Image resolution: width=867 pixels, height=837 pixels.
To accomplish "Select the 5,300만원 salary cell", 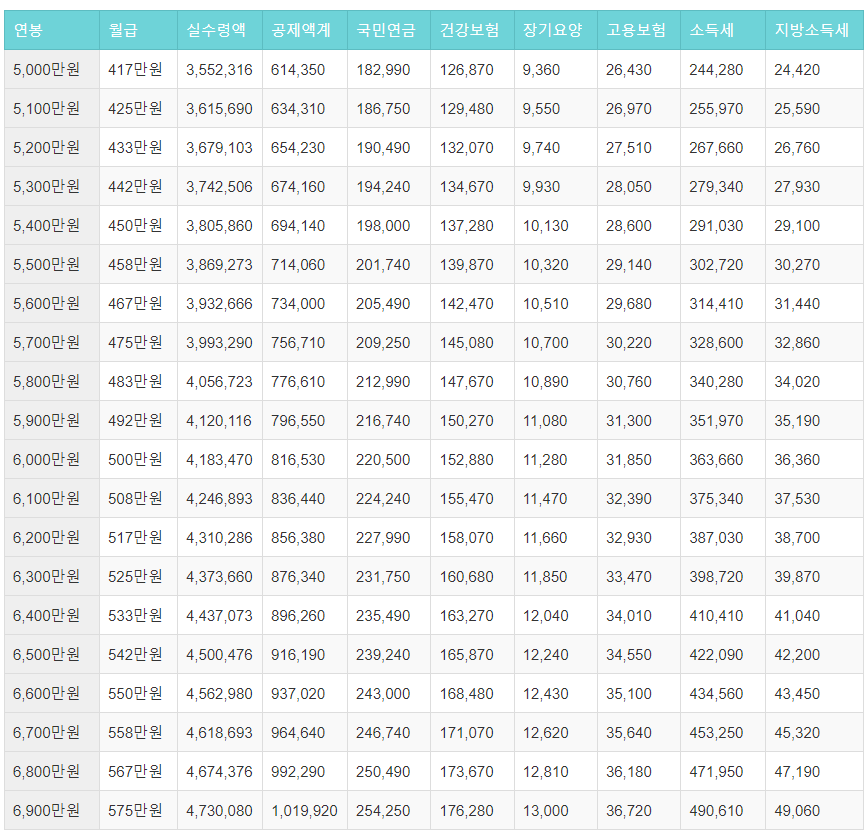I will pyautogui.click(x=52, y=186).
